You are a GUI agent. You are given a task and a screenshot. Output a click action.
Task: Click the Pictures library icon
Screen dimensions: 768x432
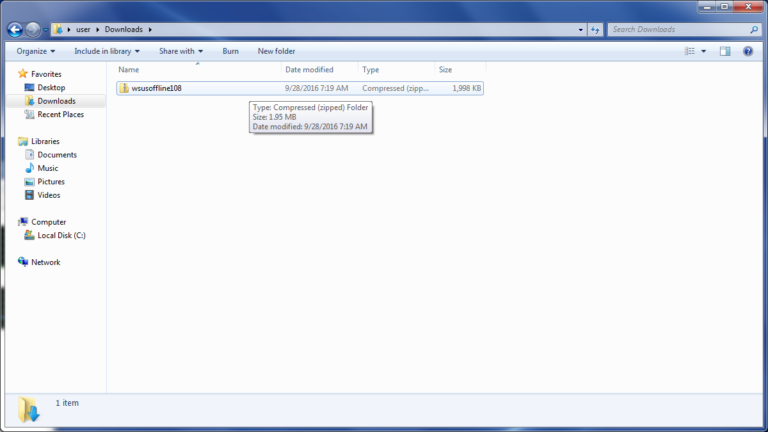[29, 181]
